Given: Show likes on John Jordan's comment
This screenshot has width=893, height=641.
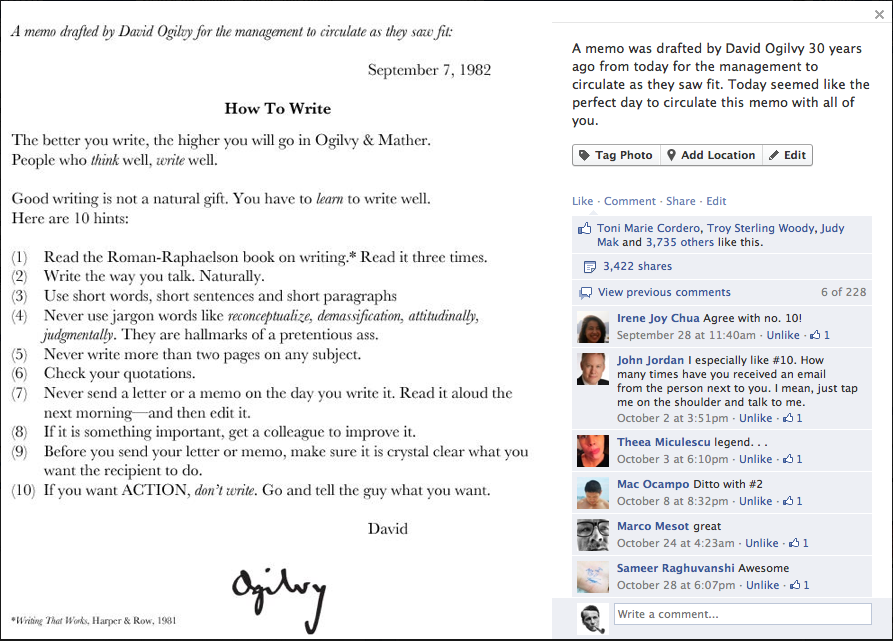Looking at the screenshot, I should [793, 418].
